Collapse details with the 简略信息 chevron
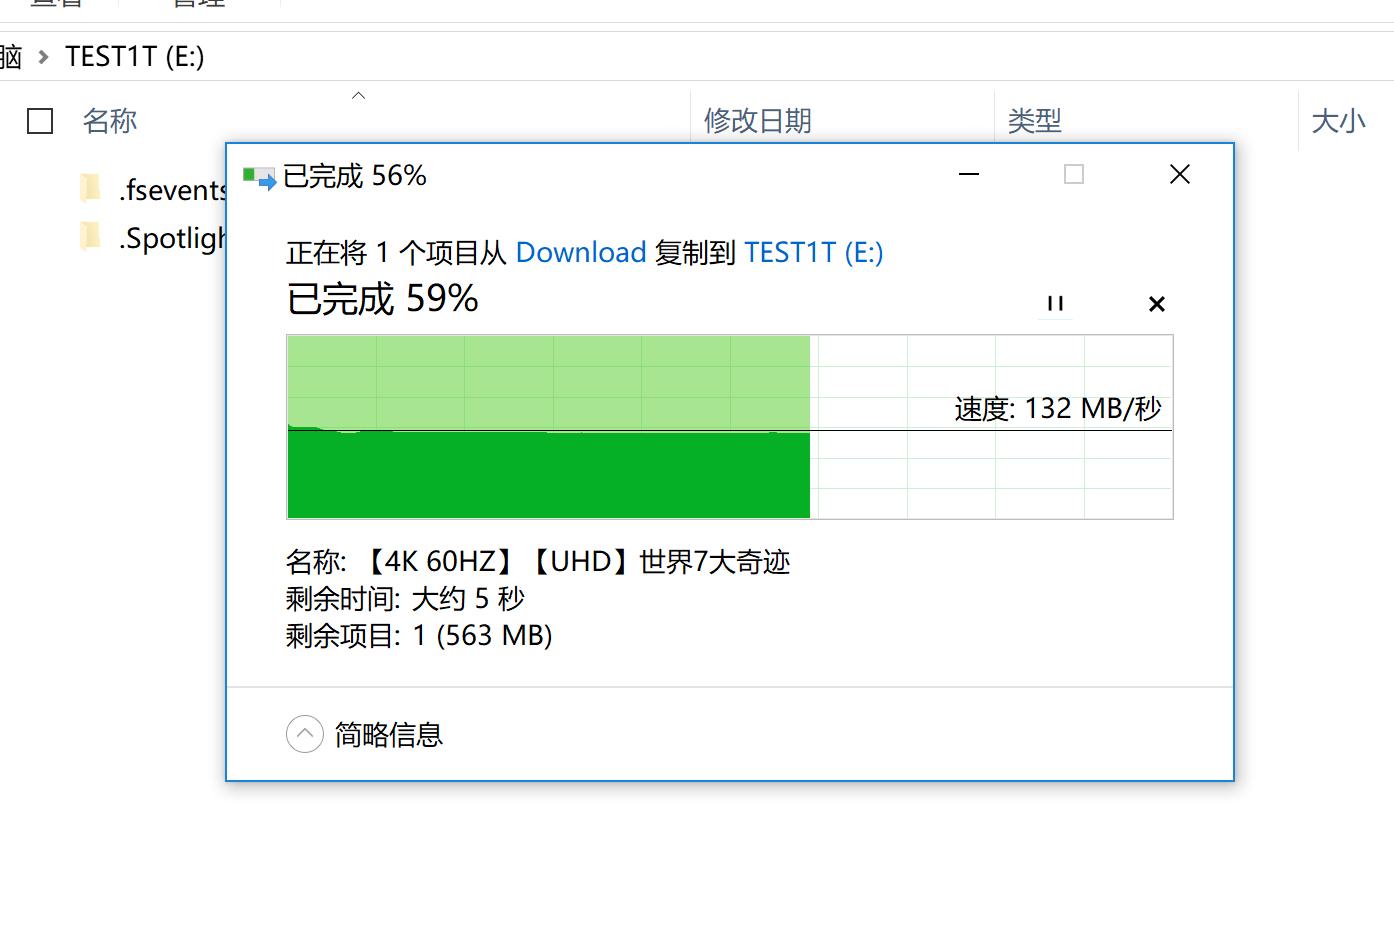This screenshot has width=1394, height=931. [x=305, y=734]
